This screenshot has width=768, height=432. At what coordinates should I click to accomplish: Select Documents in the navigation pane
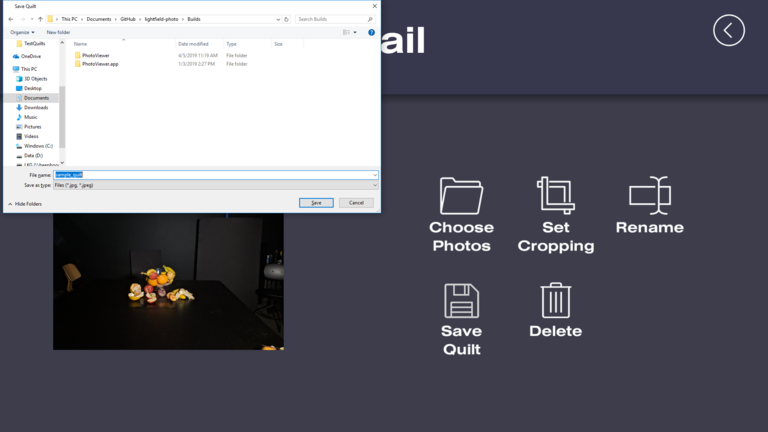click(36, 98)
